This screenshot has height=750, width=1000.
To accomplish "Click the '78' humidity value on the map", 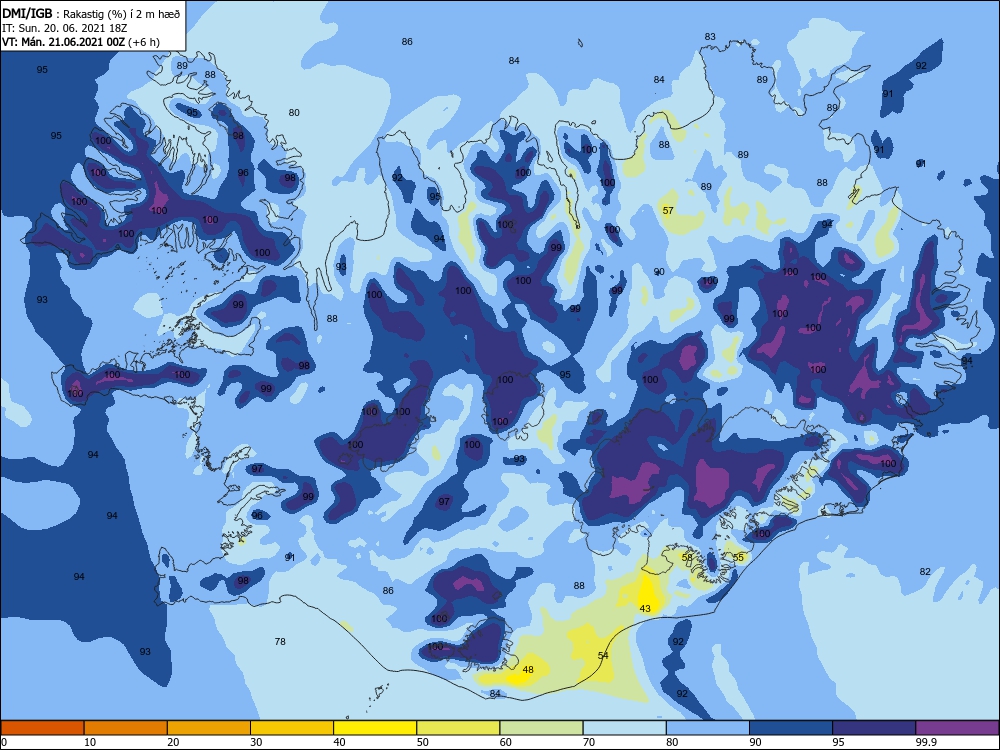I will 280,642.
